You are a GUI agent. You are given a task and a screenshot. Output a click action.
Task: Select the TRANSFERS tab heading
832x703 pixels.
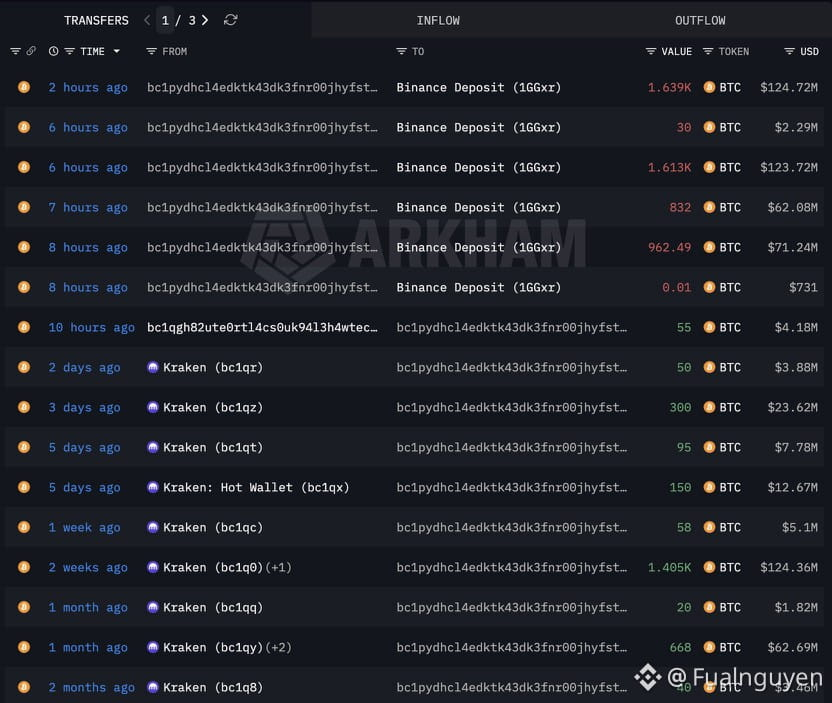96,20
